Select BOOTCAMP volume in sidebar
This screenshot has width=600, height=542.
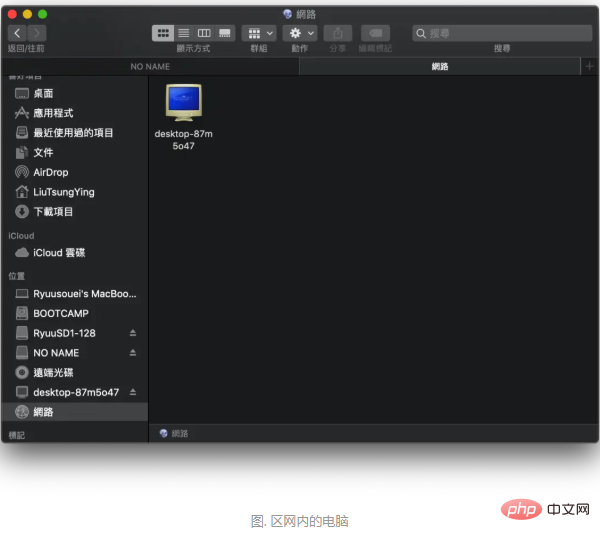tap(75, 313)
